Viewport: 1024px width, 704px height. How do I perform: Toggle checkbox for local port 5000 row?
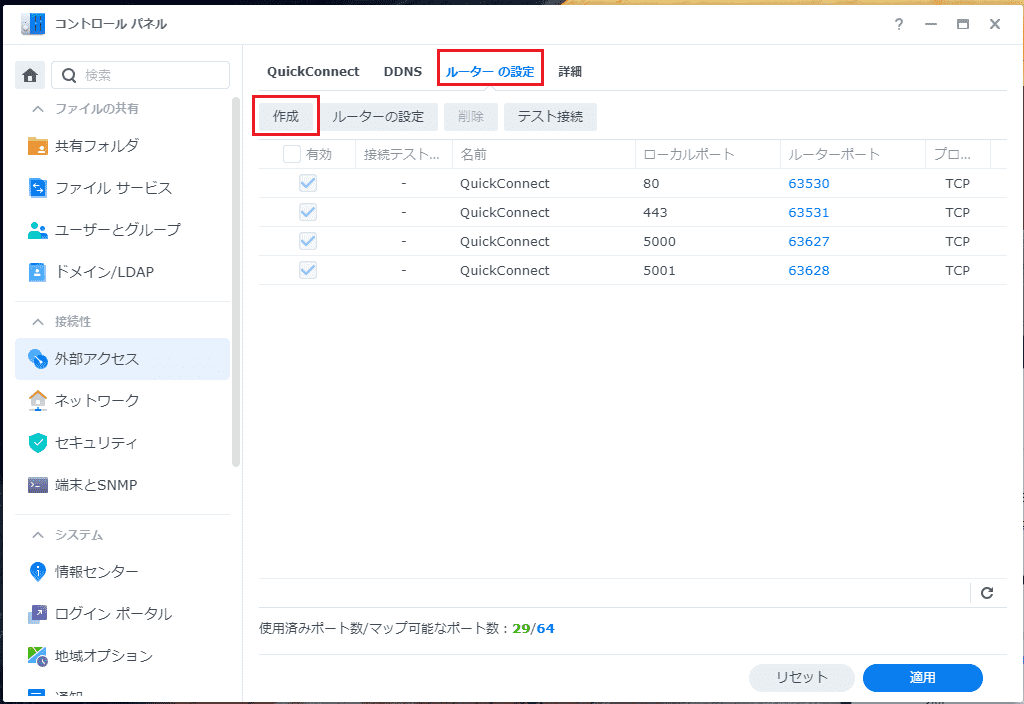tap(308, 241)
